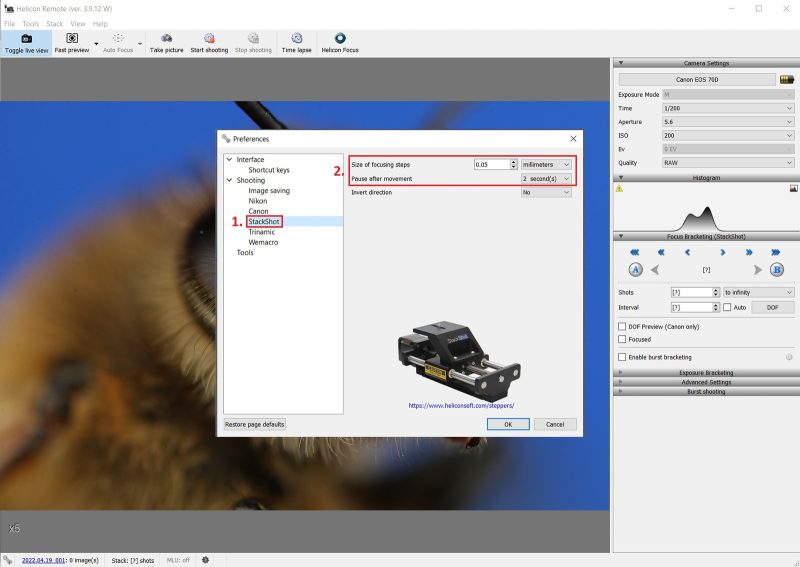Click camera battery status icon
Viewport: 800px width, 567px height.
click(x=787, y=80)
